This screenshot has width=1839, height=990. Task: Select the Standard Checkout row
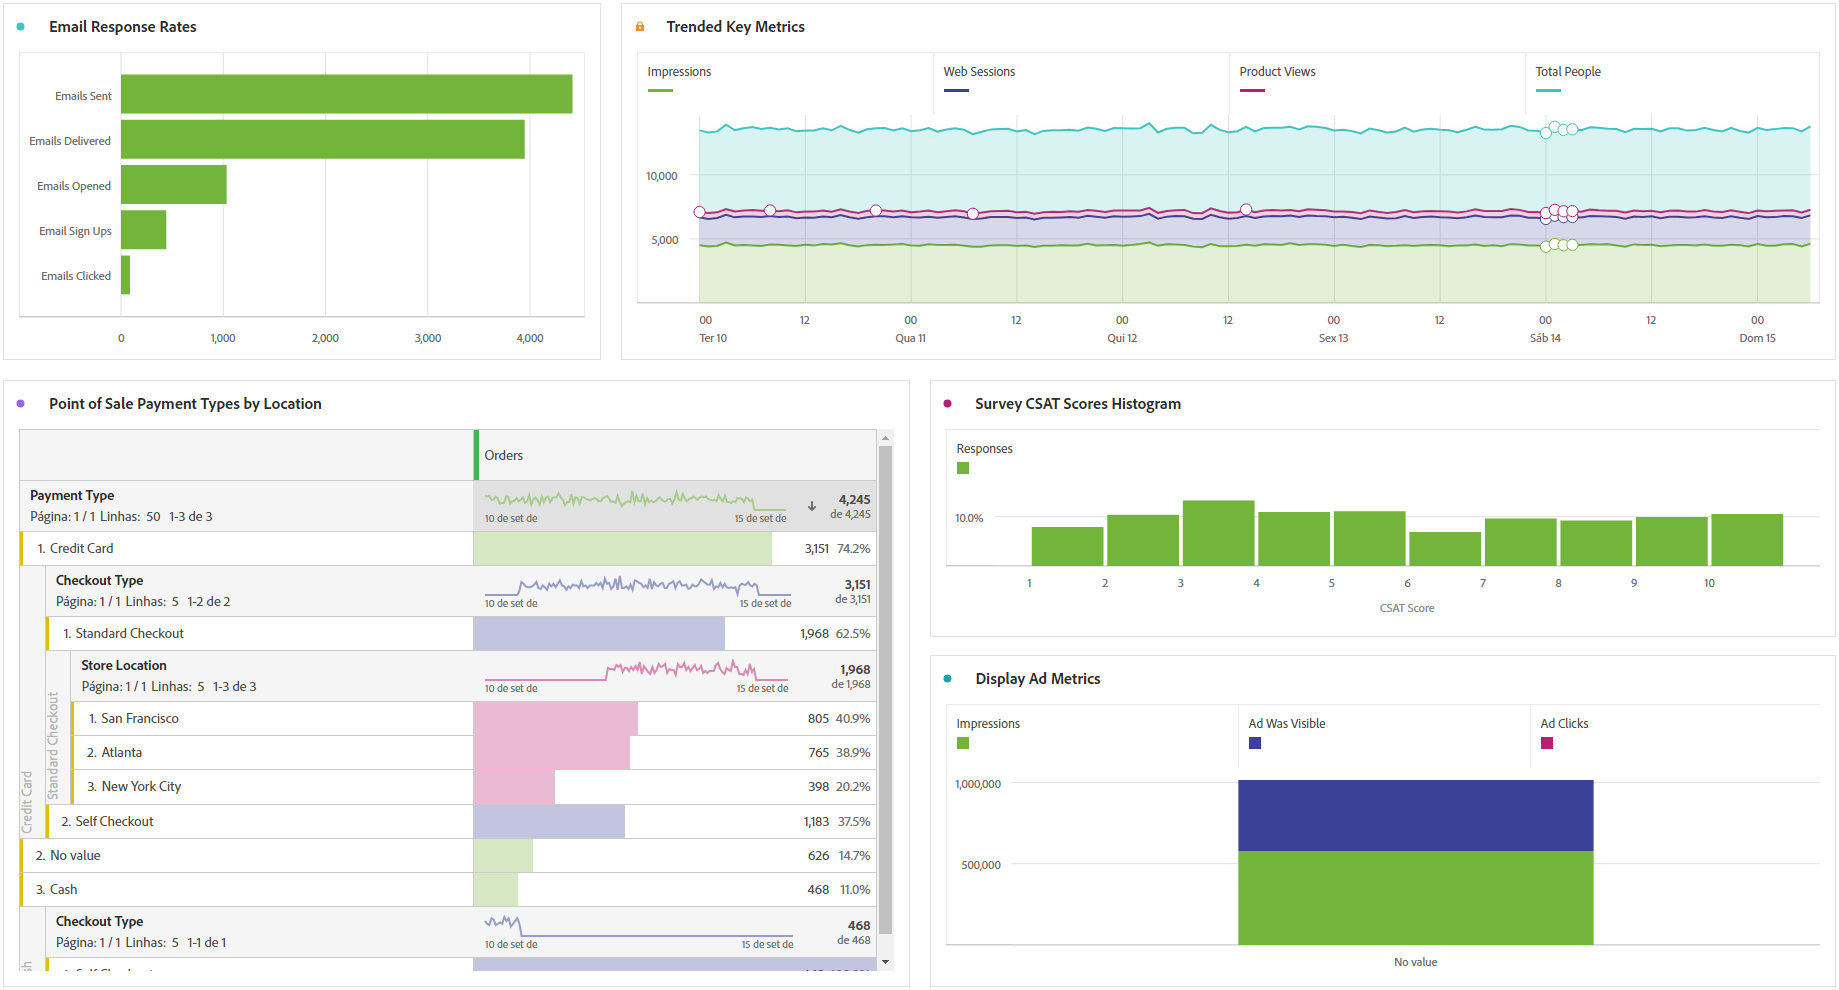(461, 633)
